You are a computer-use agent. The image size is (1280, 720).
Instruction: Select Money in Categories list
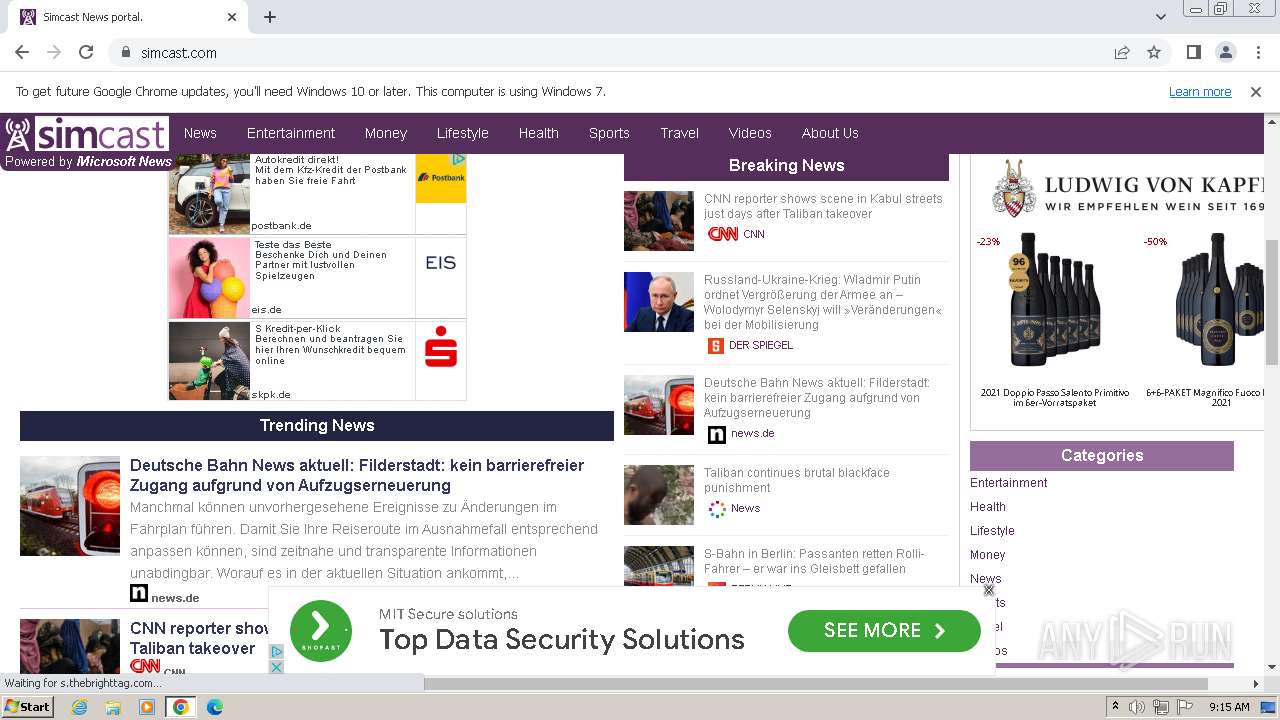pos(988,555)
